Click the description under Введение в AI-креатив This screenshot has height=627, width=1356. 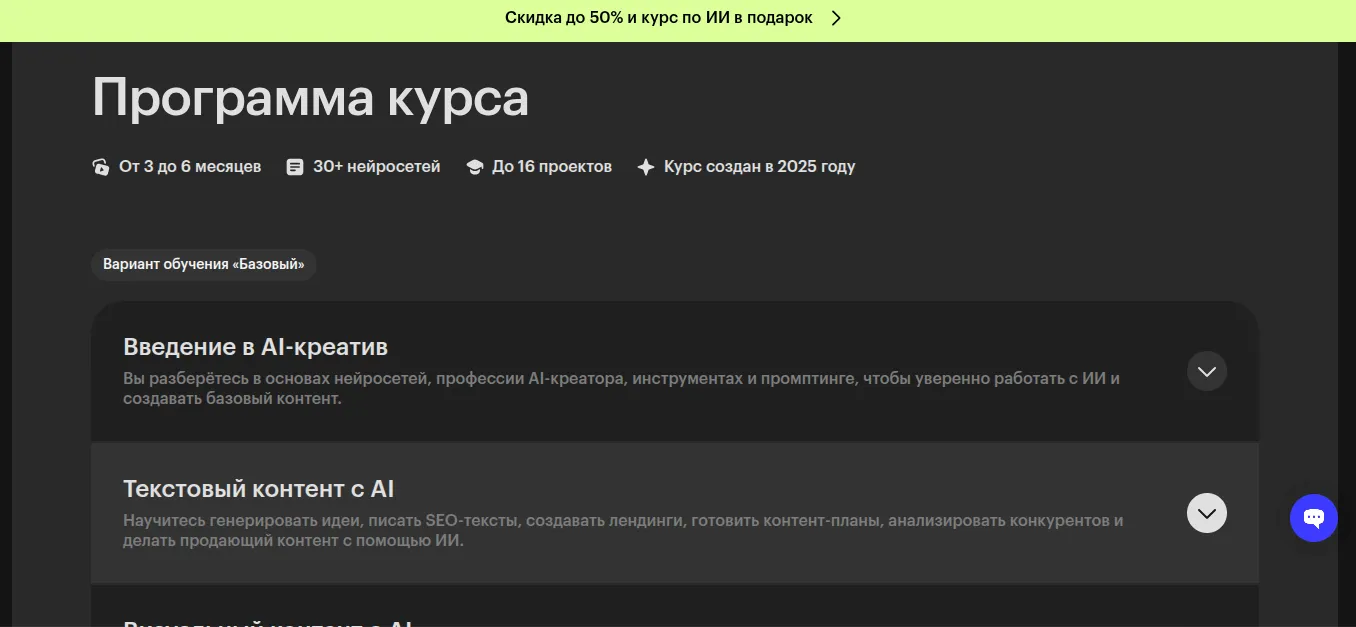pyautogui.click(x=622, y=389)
